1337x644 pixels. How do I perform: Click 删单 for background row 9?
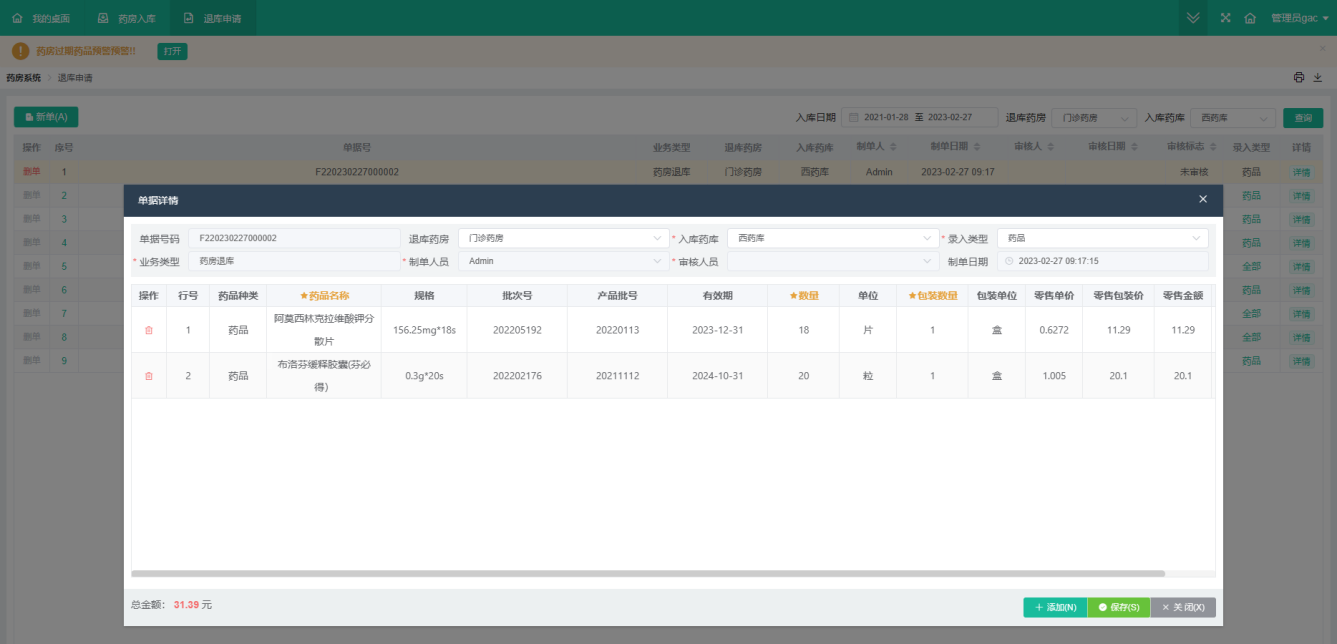[x=32, y=361]
